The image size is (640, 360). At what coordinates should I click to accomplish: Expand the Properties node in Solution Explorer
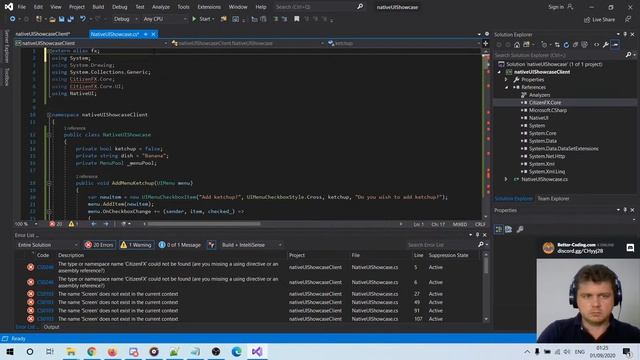pos(506,80)
